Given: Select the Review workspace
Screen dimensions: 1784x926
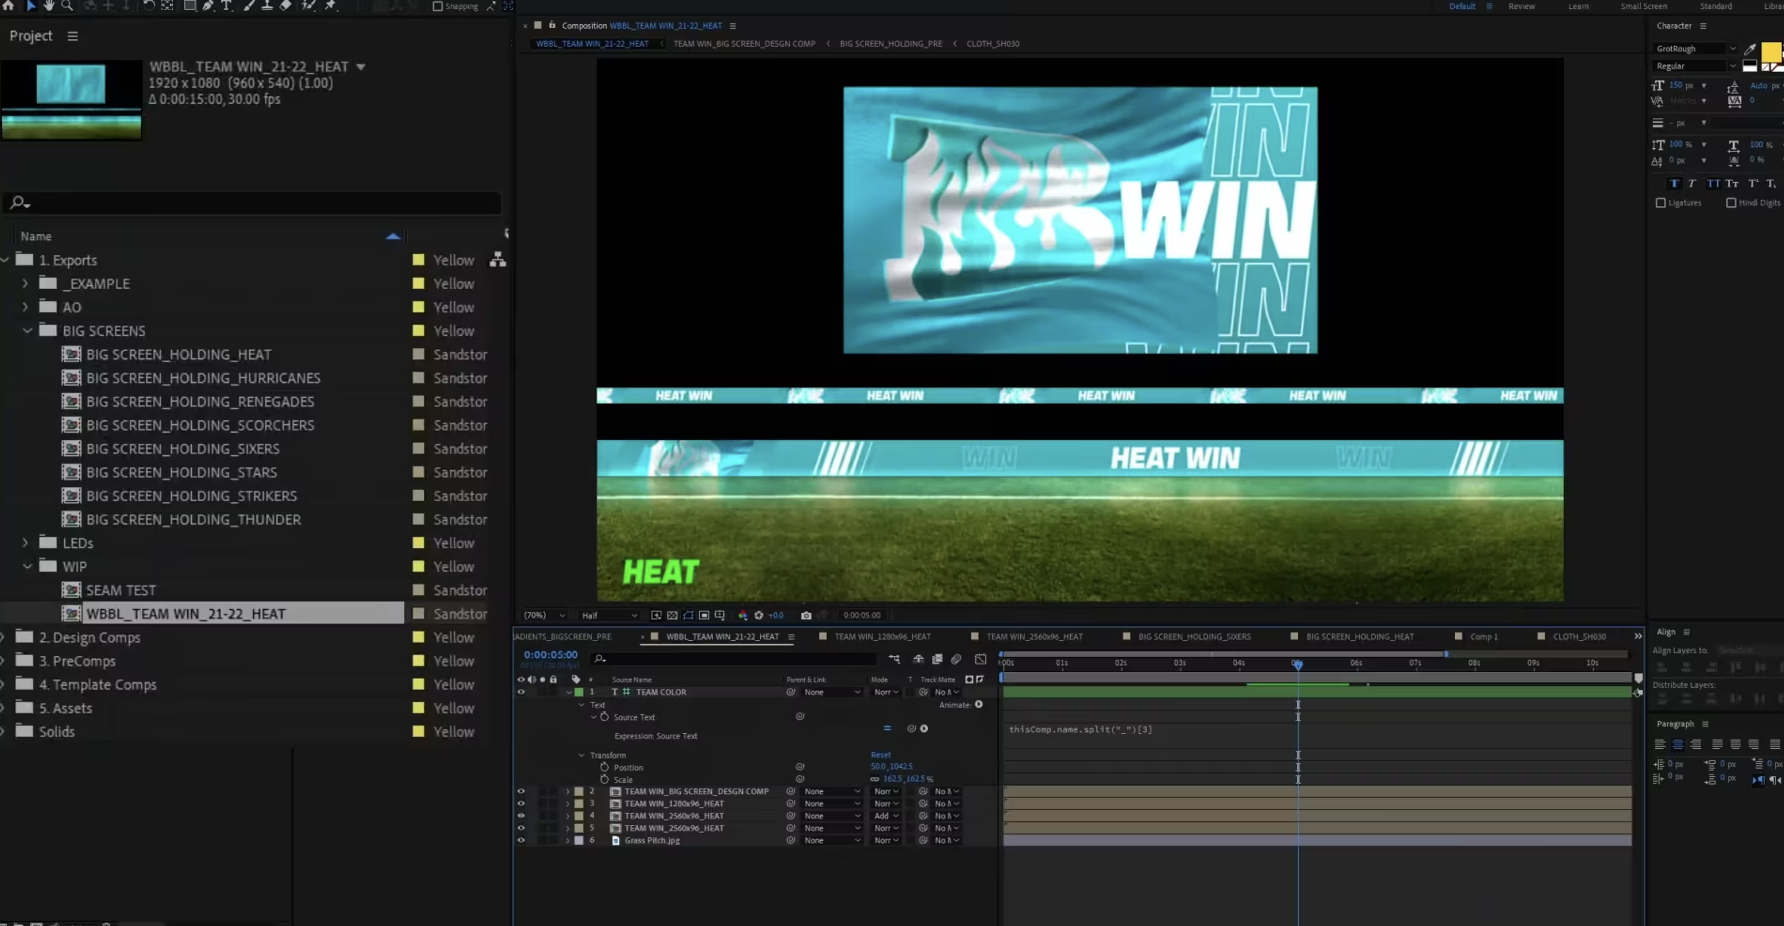Looking at the screenshot, I should point(1521,6).
